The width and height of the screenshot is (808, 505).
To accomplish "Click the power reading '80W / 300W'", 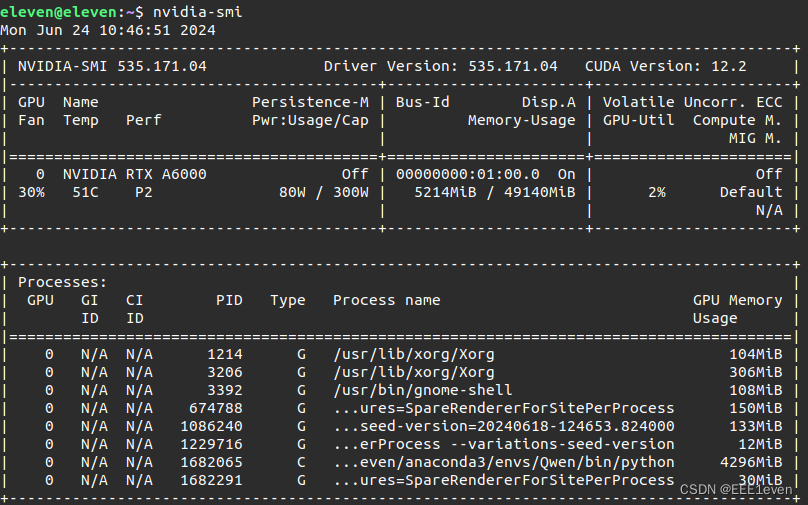I will point(324,192).
